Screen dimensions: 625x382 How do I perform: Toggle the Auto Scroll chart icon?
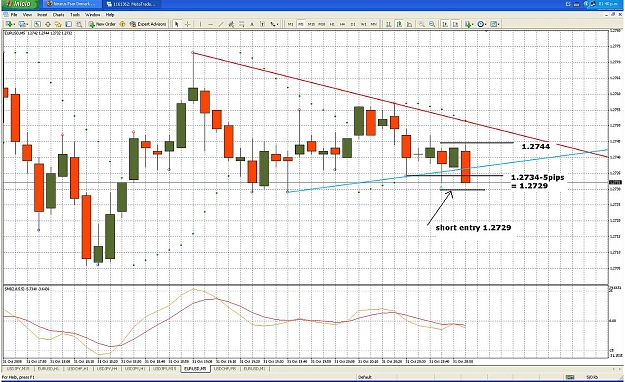[445, 24]
